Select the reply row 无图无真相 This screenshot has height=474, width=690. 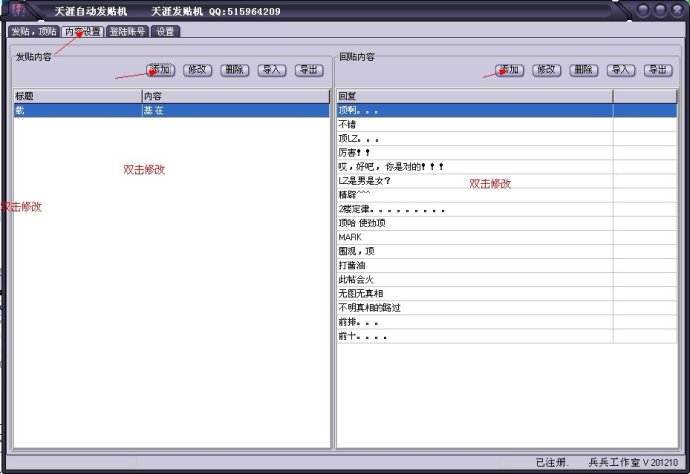[x=507, y=294]
